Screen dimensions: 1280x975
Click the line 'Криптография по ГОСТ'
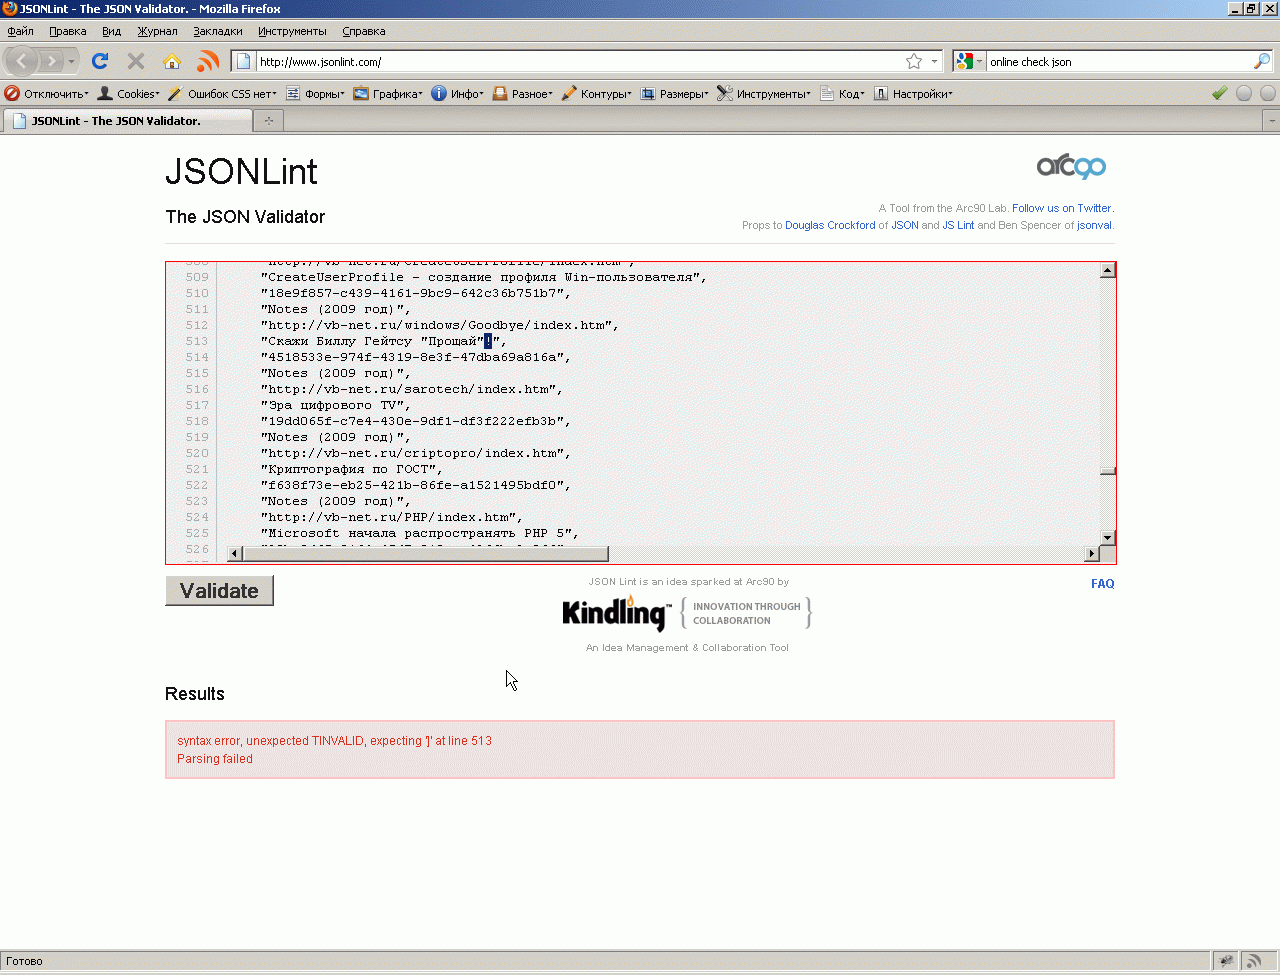(x=352, y=469)
